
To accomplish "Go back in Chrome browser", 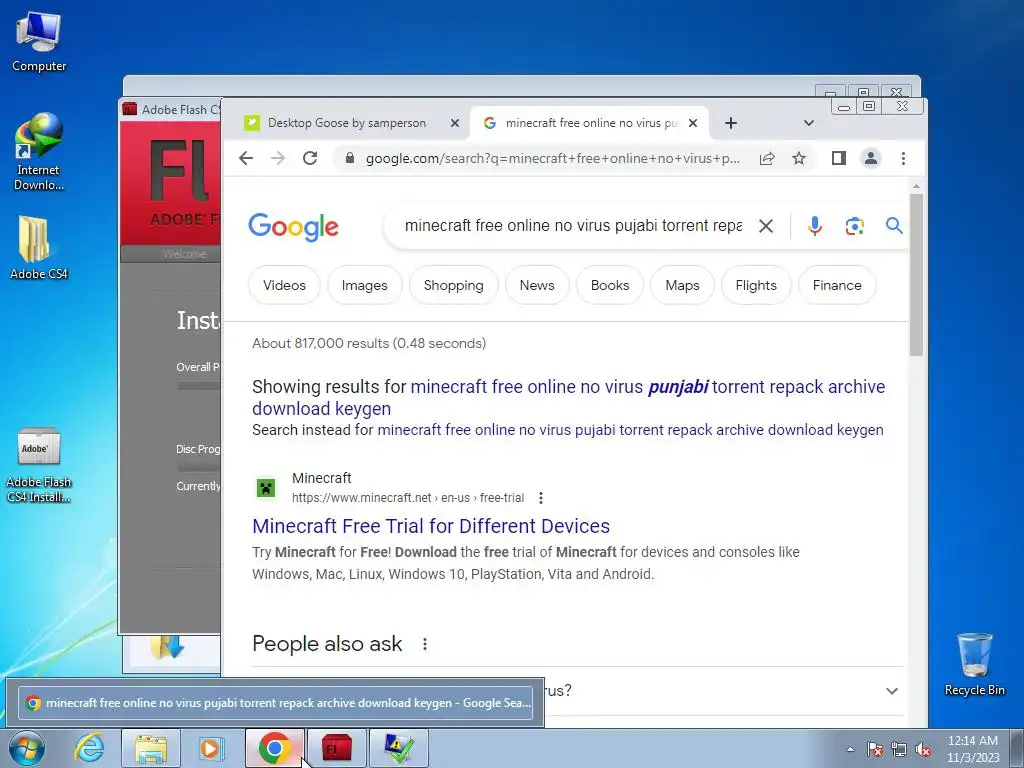I will pyautogui.click(x=246, y=158).
